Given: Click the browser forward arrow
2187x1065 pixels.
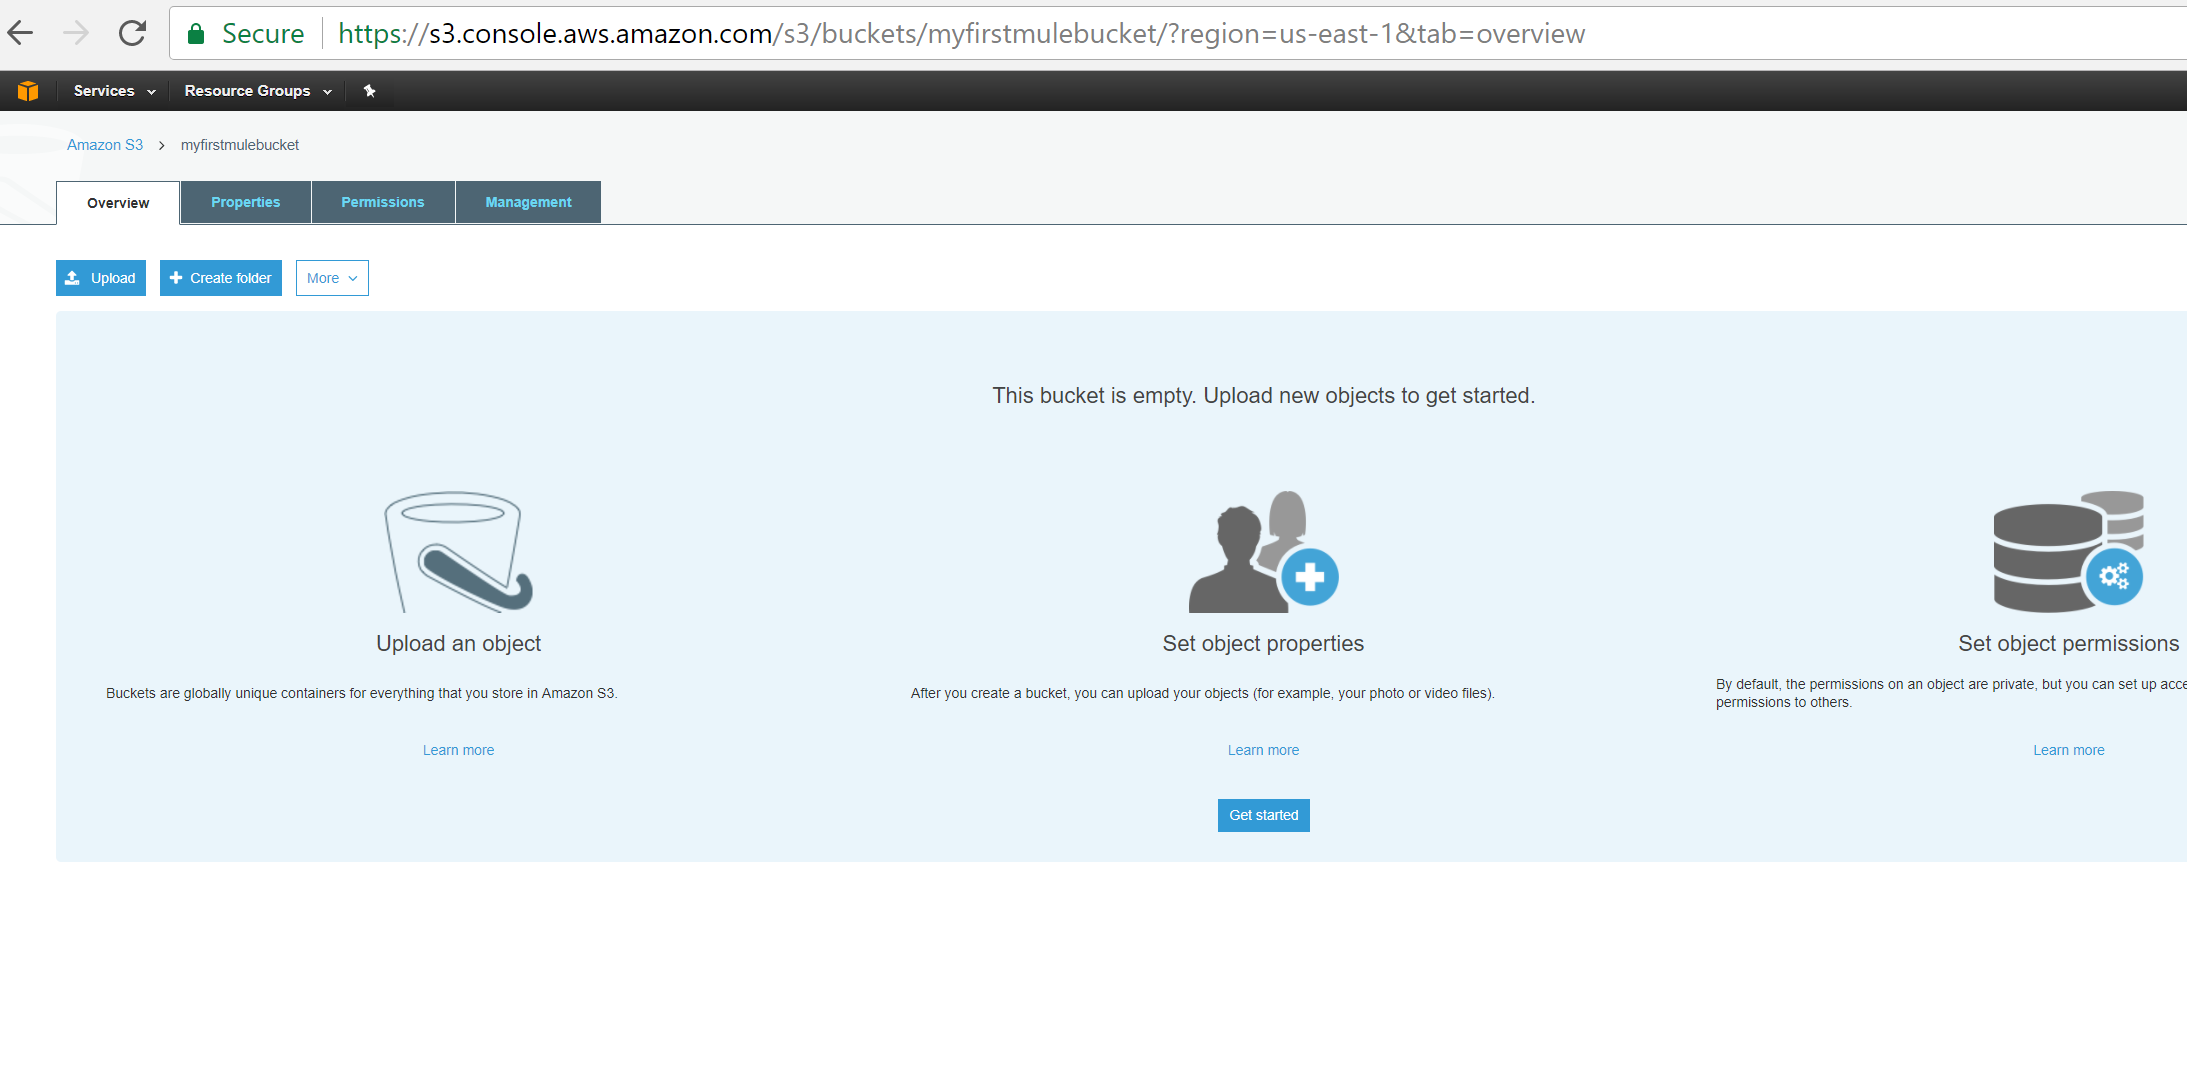Looking at the screenshot, I should [76, 33].
